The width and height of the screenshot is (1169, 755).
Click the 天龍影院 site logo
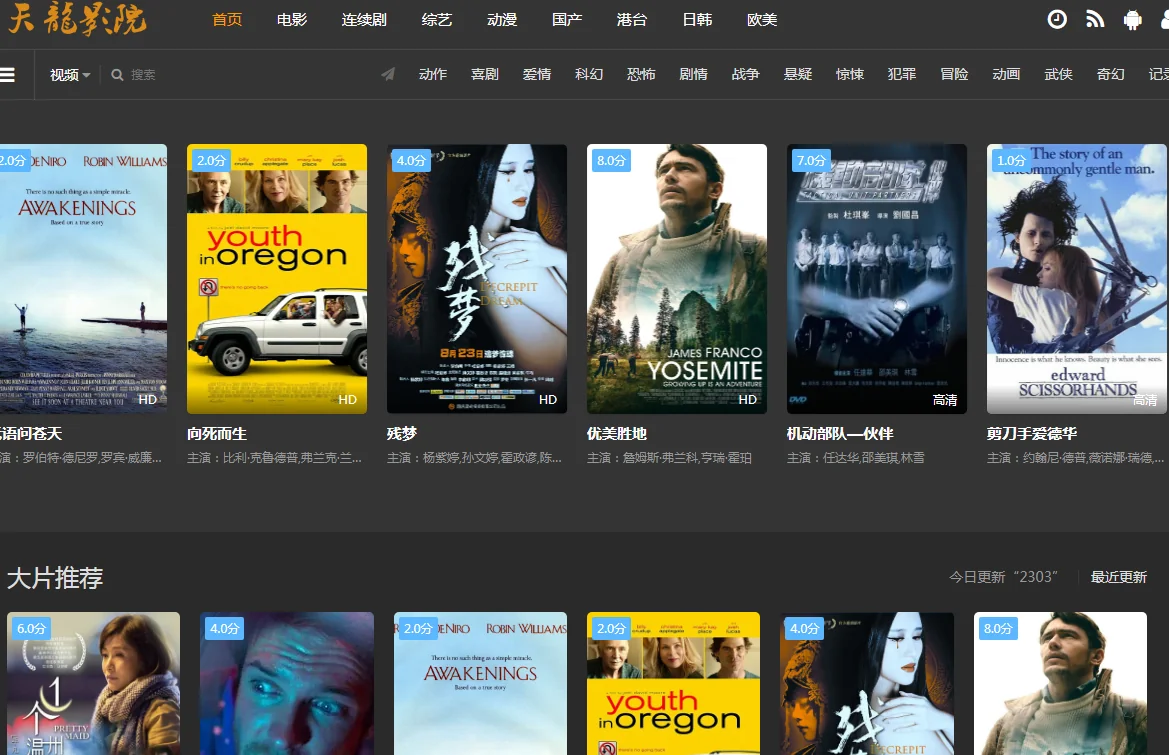tap(78, 20)
